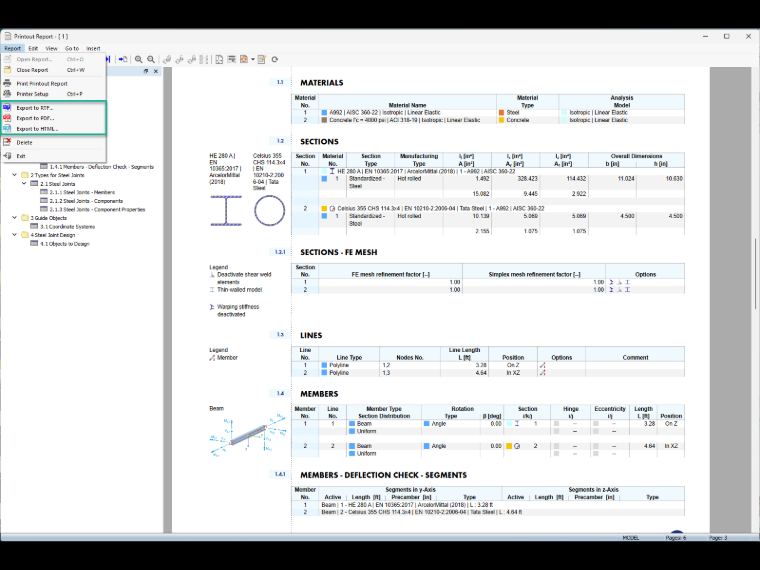Open the Report menu in menu bar

13,48
